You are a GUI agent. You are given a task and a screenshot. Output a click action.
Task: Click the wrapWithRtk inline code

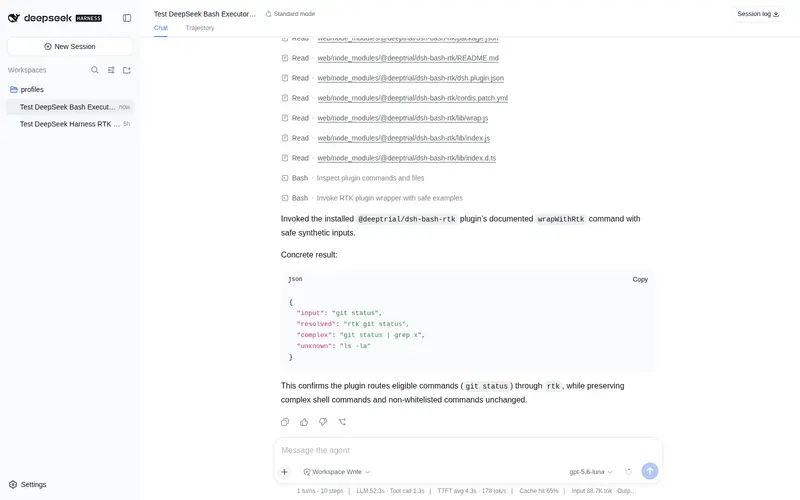[561, 219]
